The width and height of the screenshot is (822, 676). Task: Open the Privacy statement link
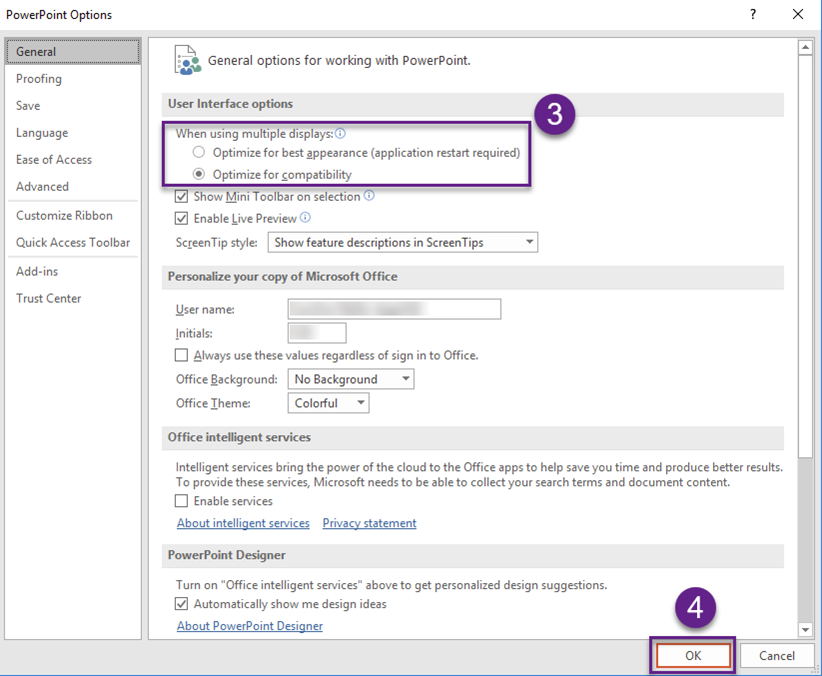(x=370, y=523)
